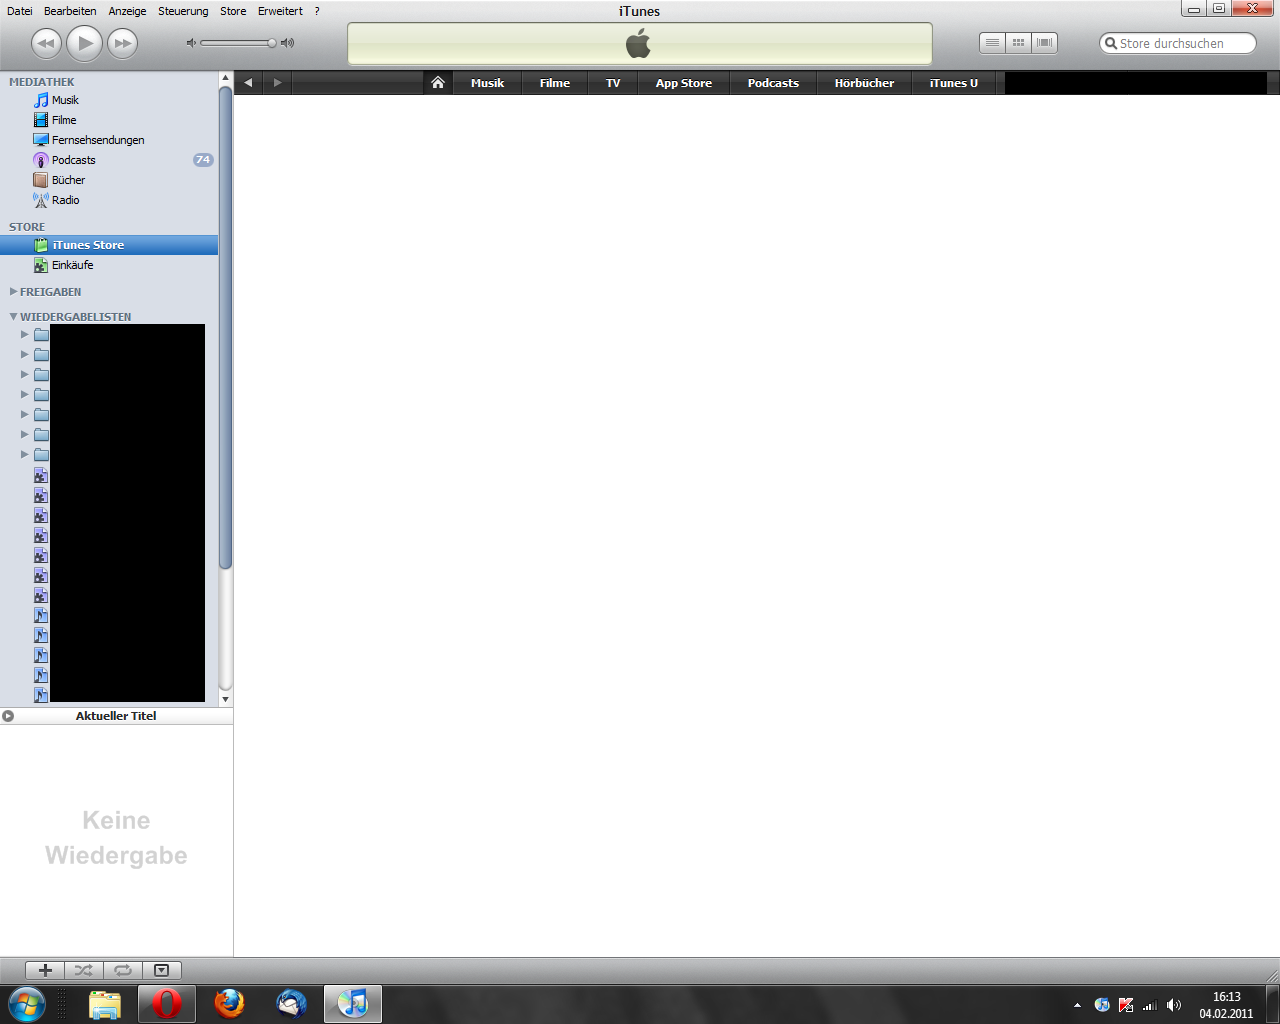Expand the FREIGABEN section

click(13, 292)
